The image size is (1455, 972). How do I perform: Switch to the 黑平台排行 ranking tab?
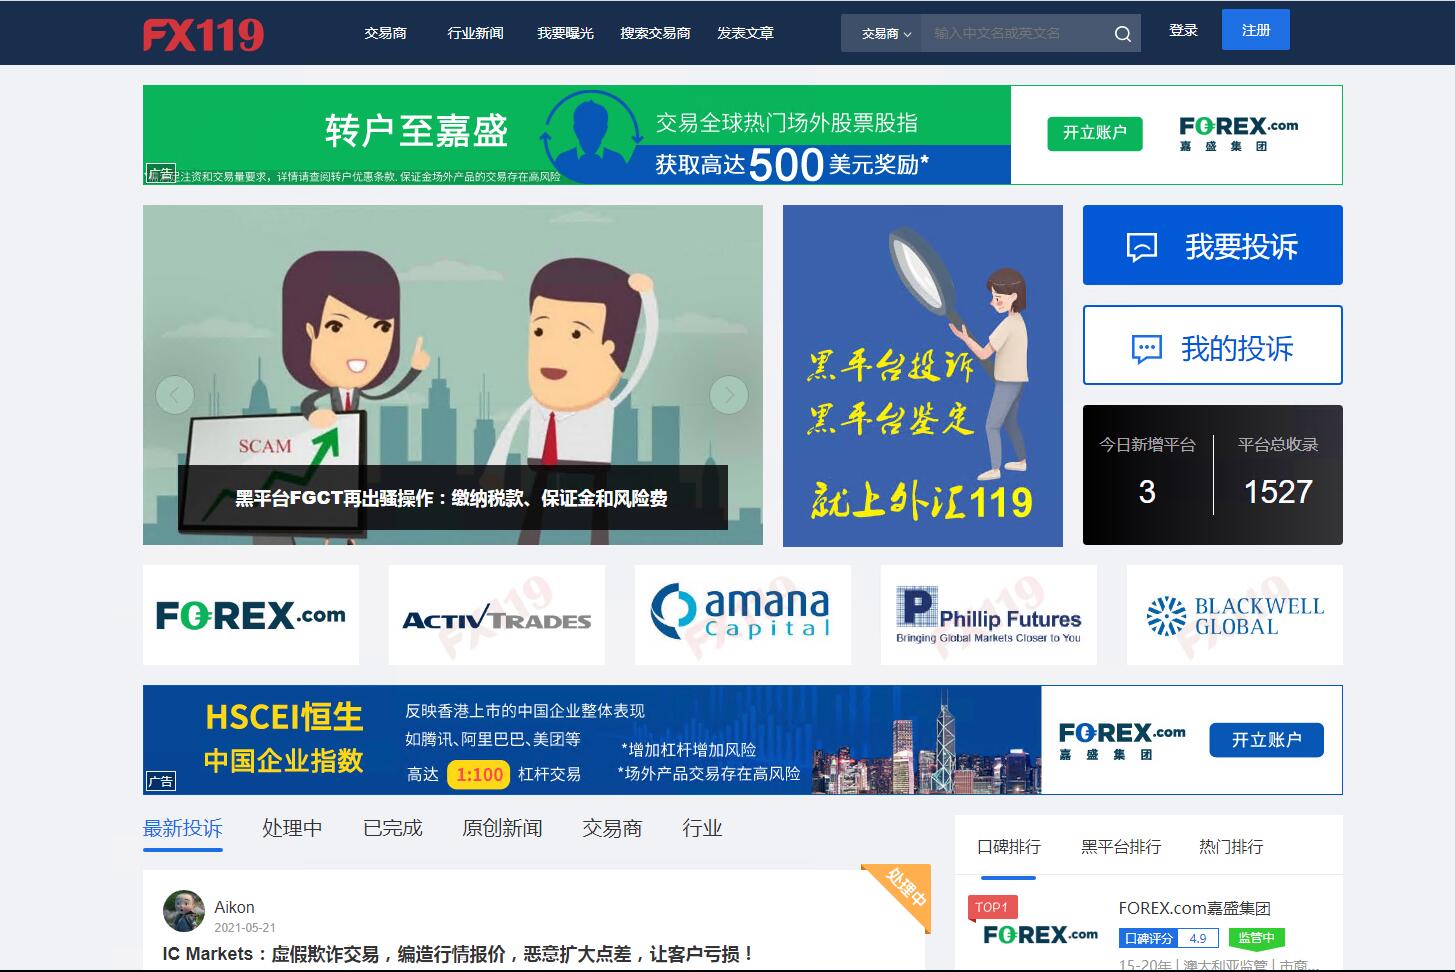1121,847
